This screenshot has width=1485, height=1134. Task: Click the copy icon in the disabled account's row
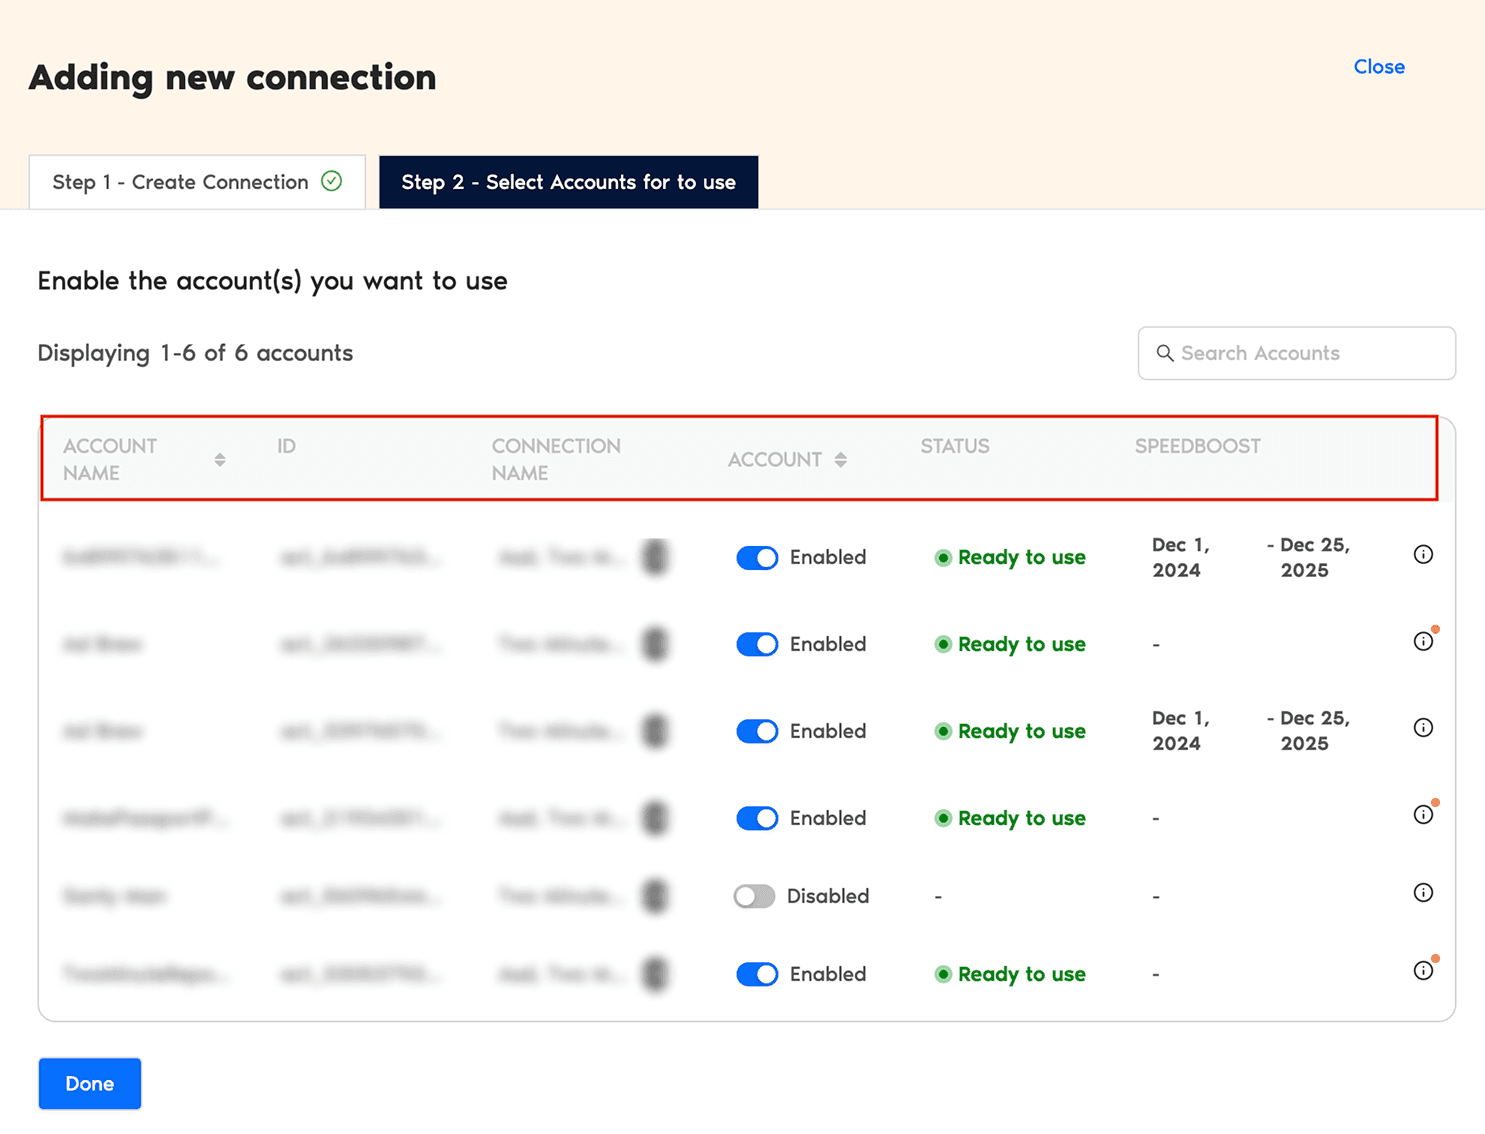655,896
